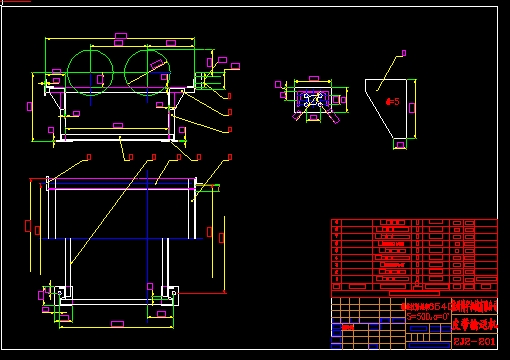Click the red δ=5 thickness annotation
510x360 pixels.
tap(393, 101)
